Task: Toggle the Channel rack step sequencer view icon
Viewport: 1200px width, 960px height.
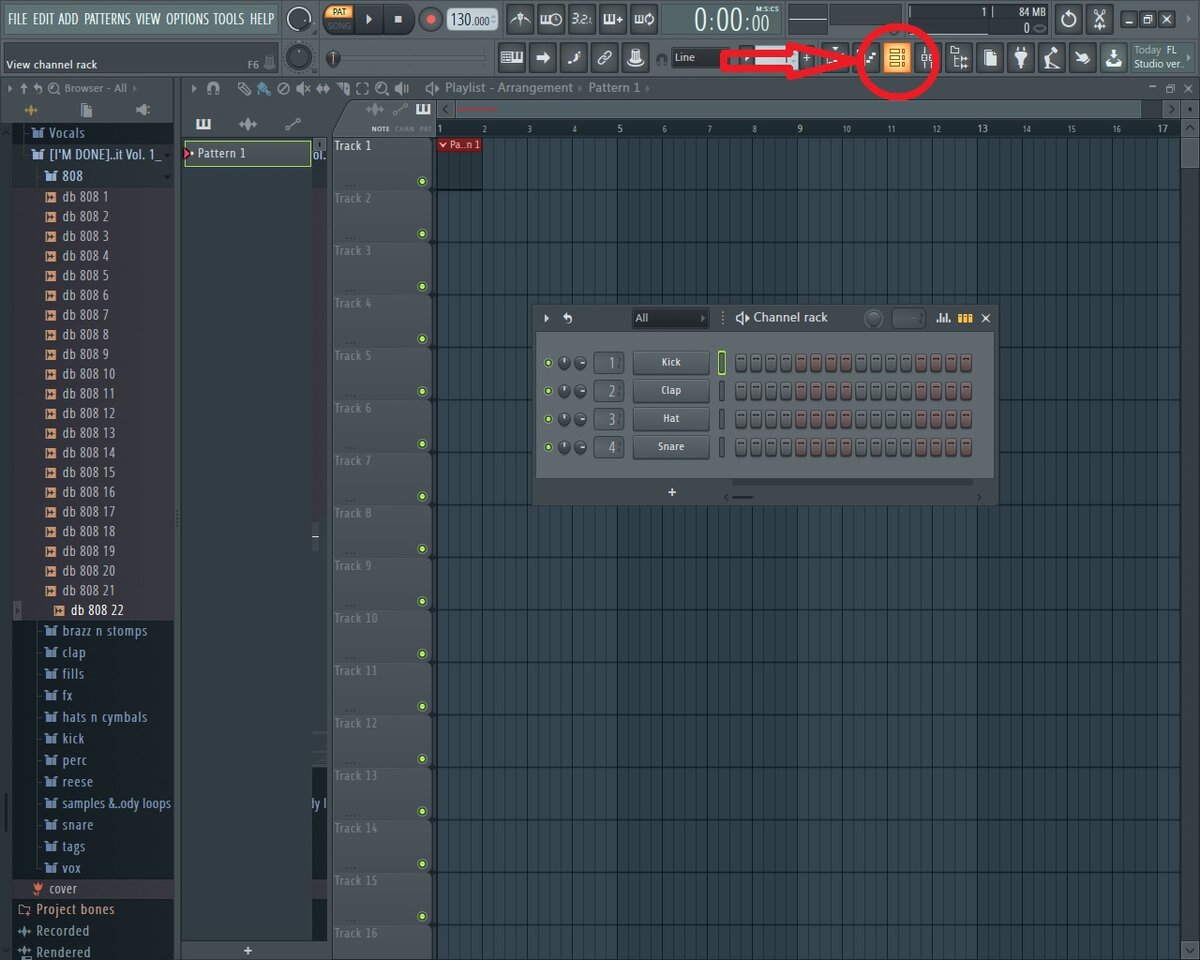Action: 965,318
